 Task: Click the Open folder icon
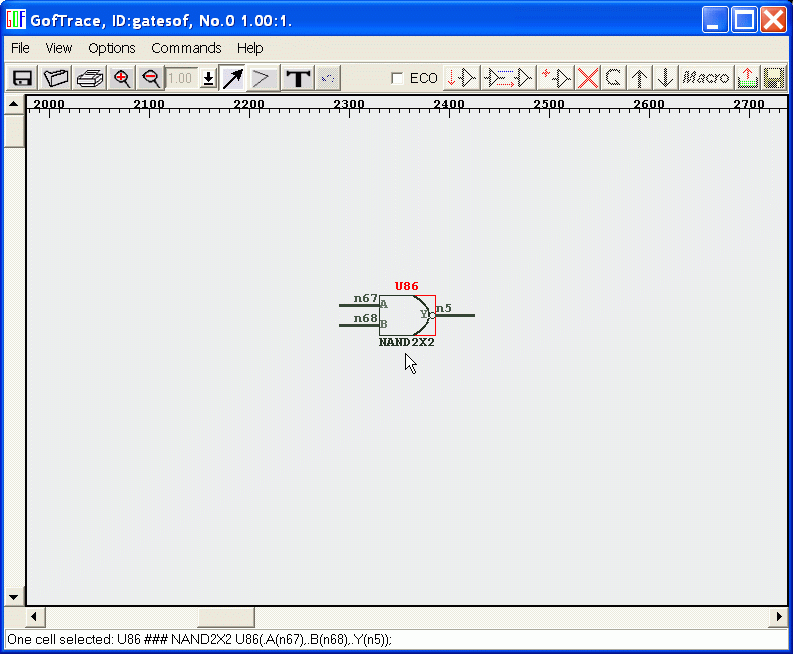(56, 78)
